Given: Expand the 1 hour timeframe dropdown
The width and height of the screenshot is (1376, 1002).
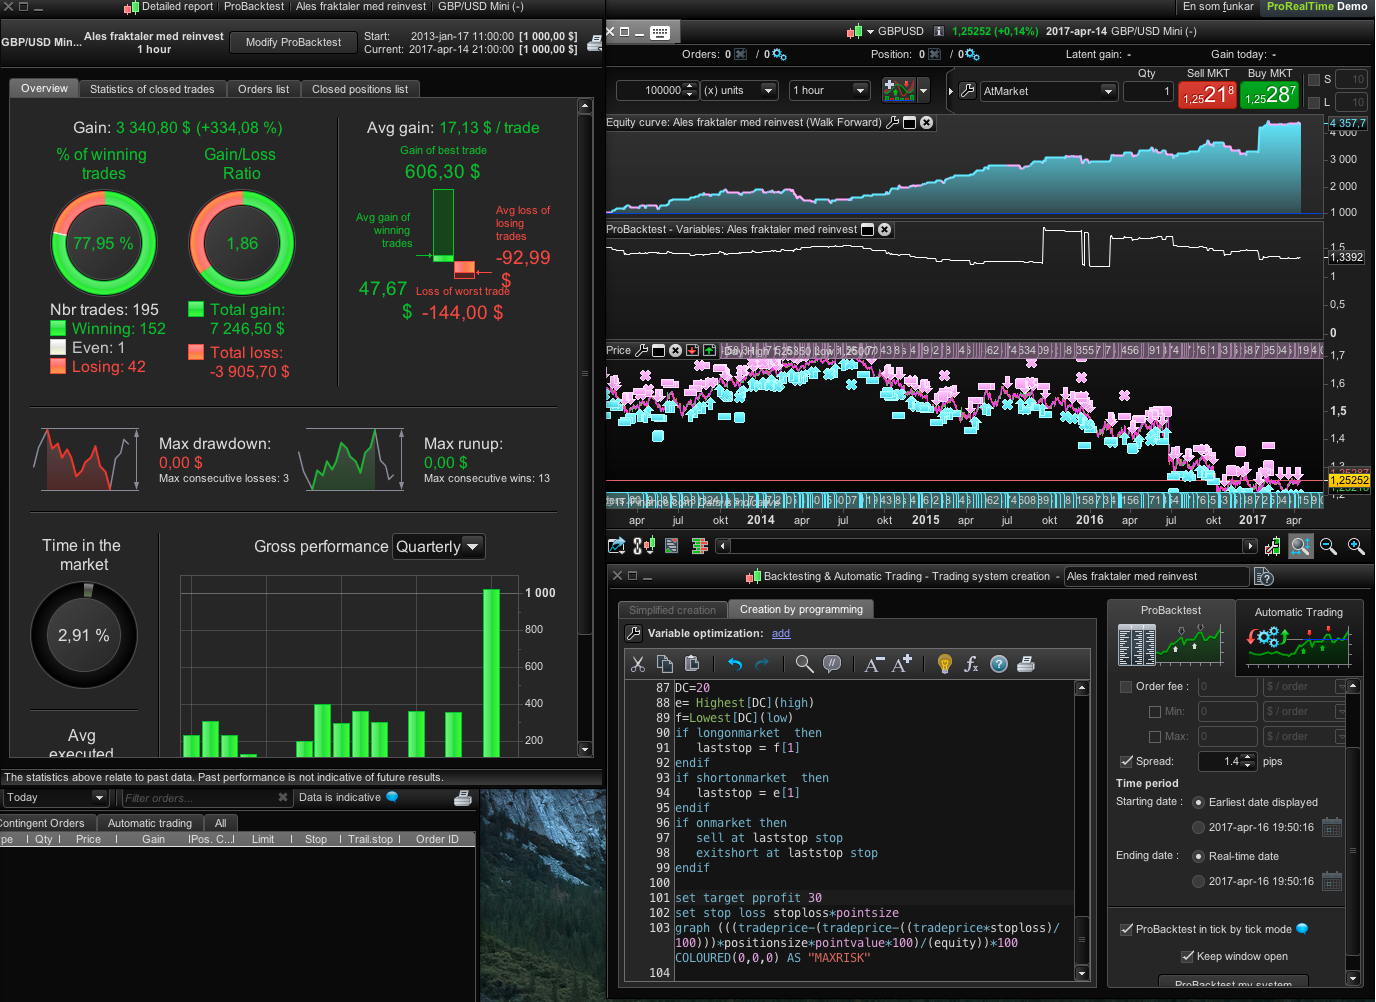Looking at the screenshot, I should [830, 91].
